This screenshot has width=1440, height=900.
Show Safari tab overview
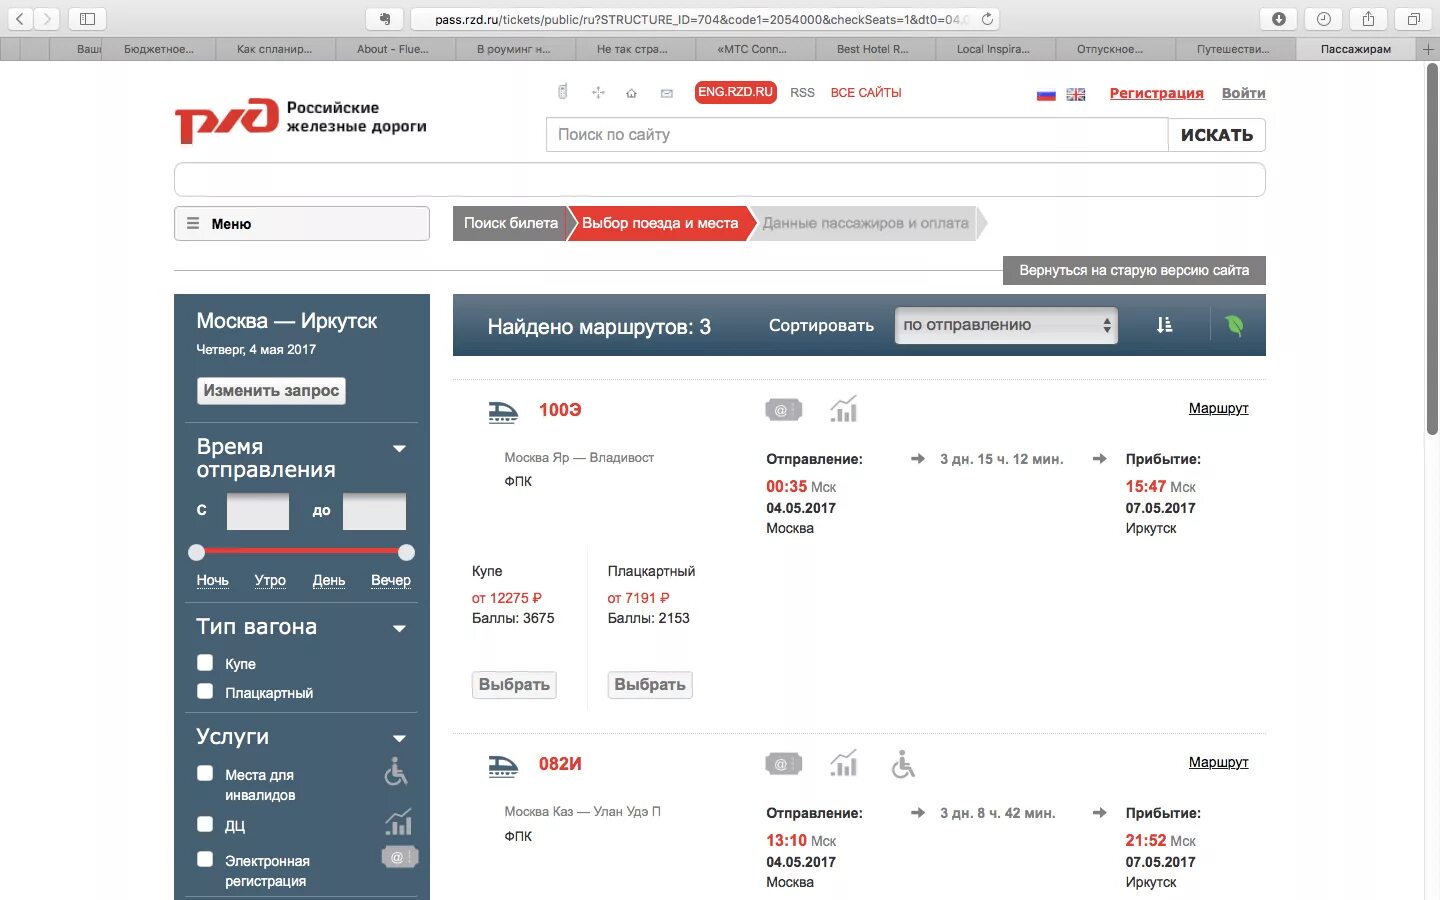(x=1413, y=18)
